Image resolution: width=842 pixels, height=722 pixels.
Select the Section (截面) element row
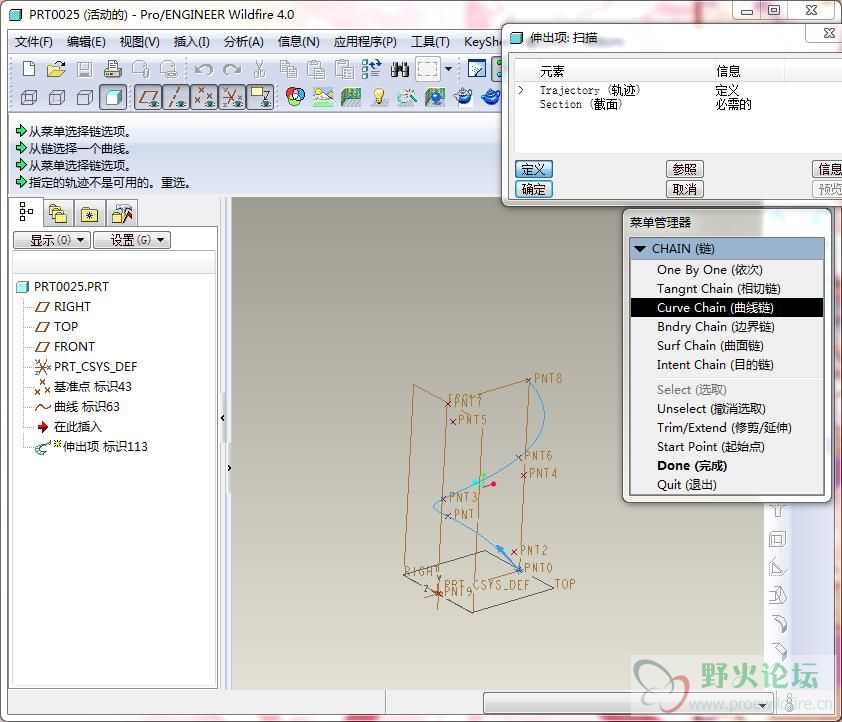tap(678, 104)
